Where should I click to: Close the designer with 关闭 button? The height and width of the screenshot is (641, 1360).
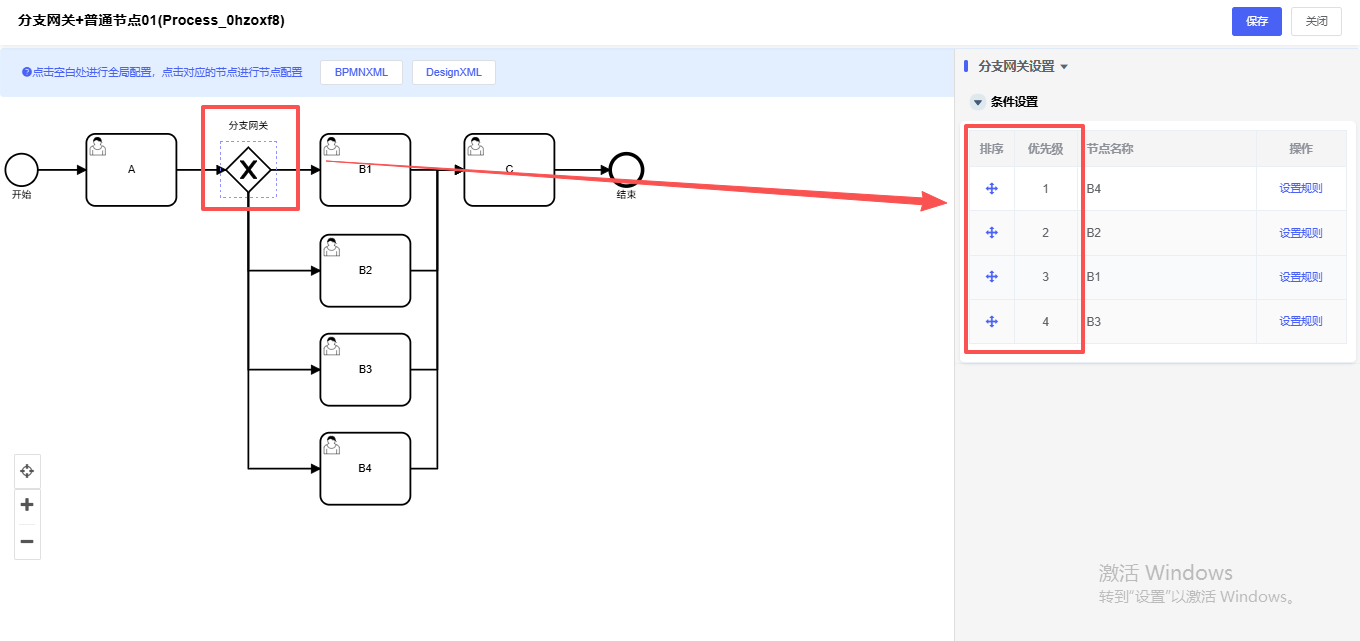(x=1316, y=21)
